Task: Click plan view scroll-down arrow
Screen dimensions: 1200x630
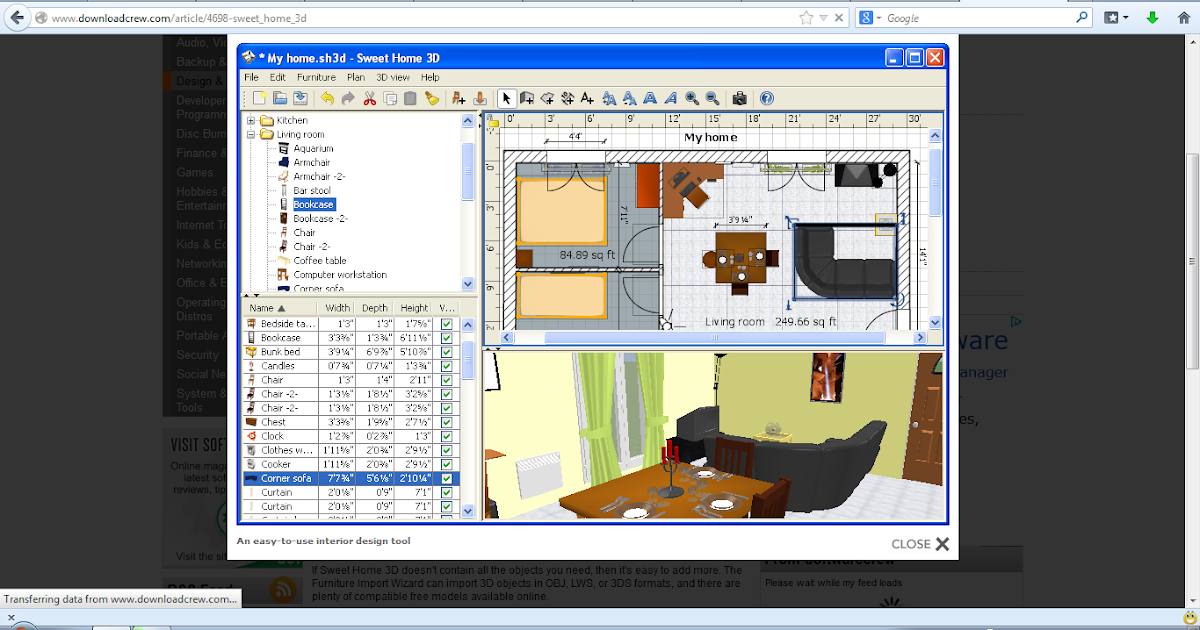Action: [935, 322]
